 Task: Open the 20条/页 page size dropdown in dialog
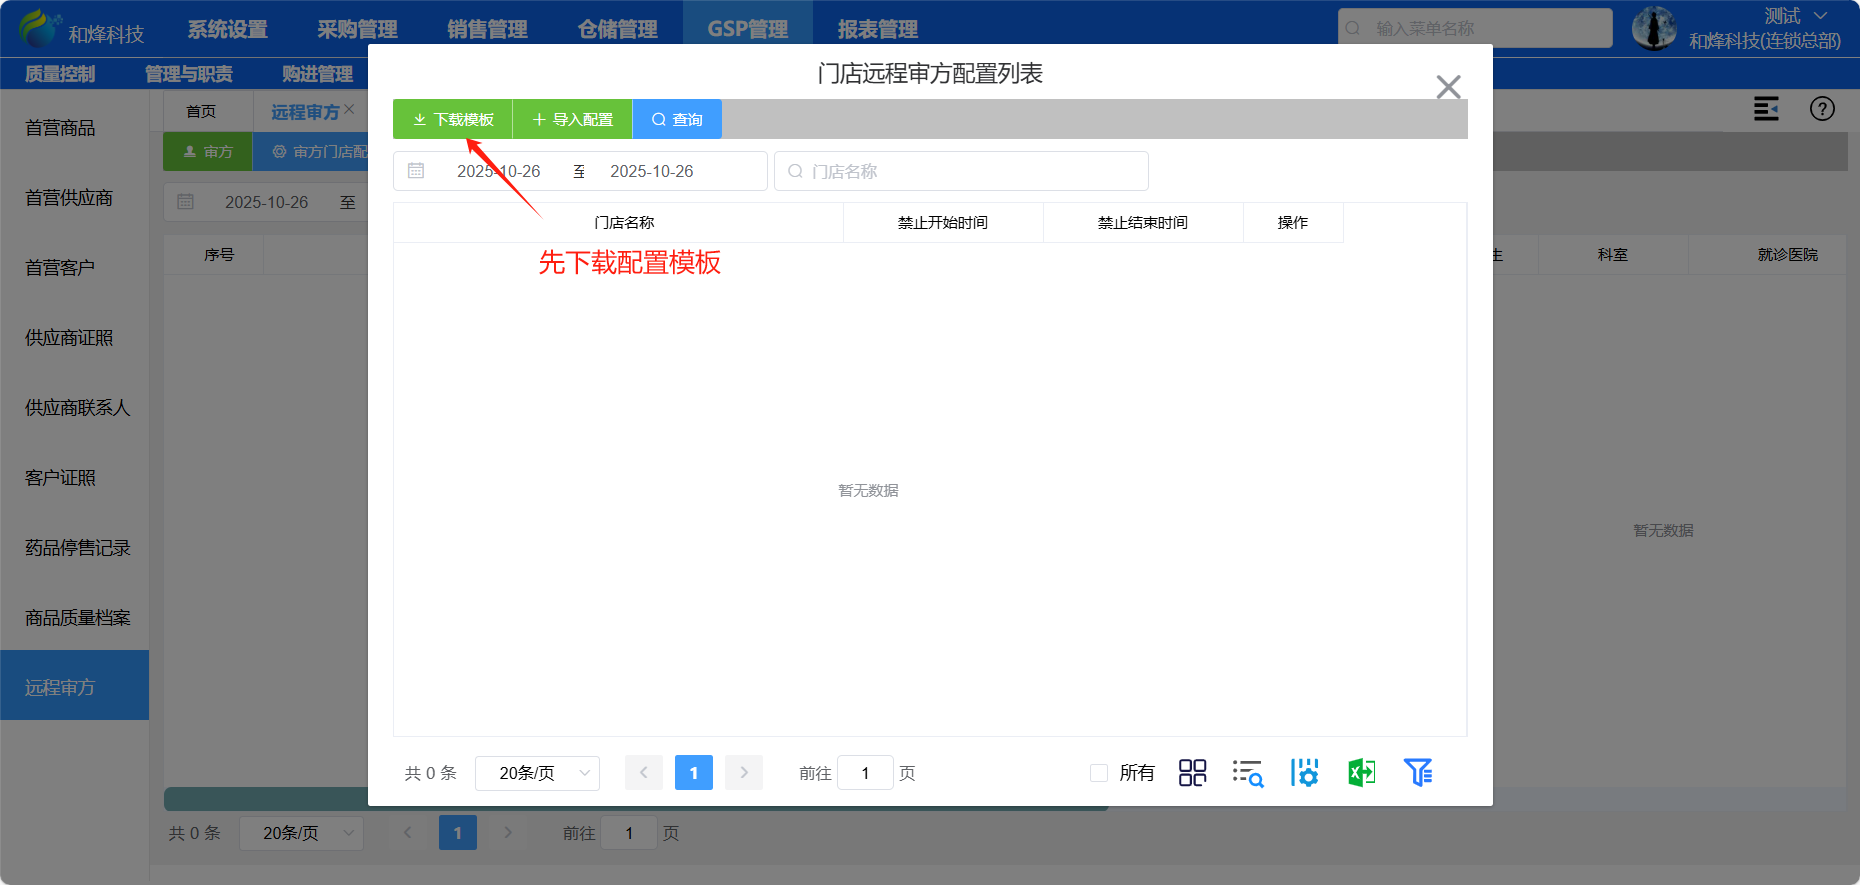click(537, 773)
